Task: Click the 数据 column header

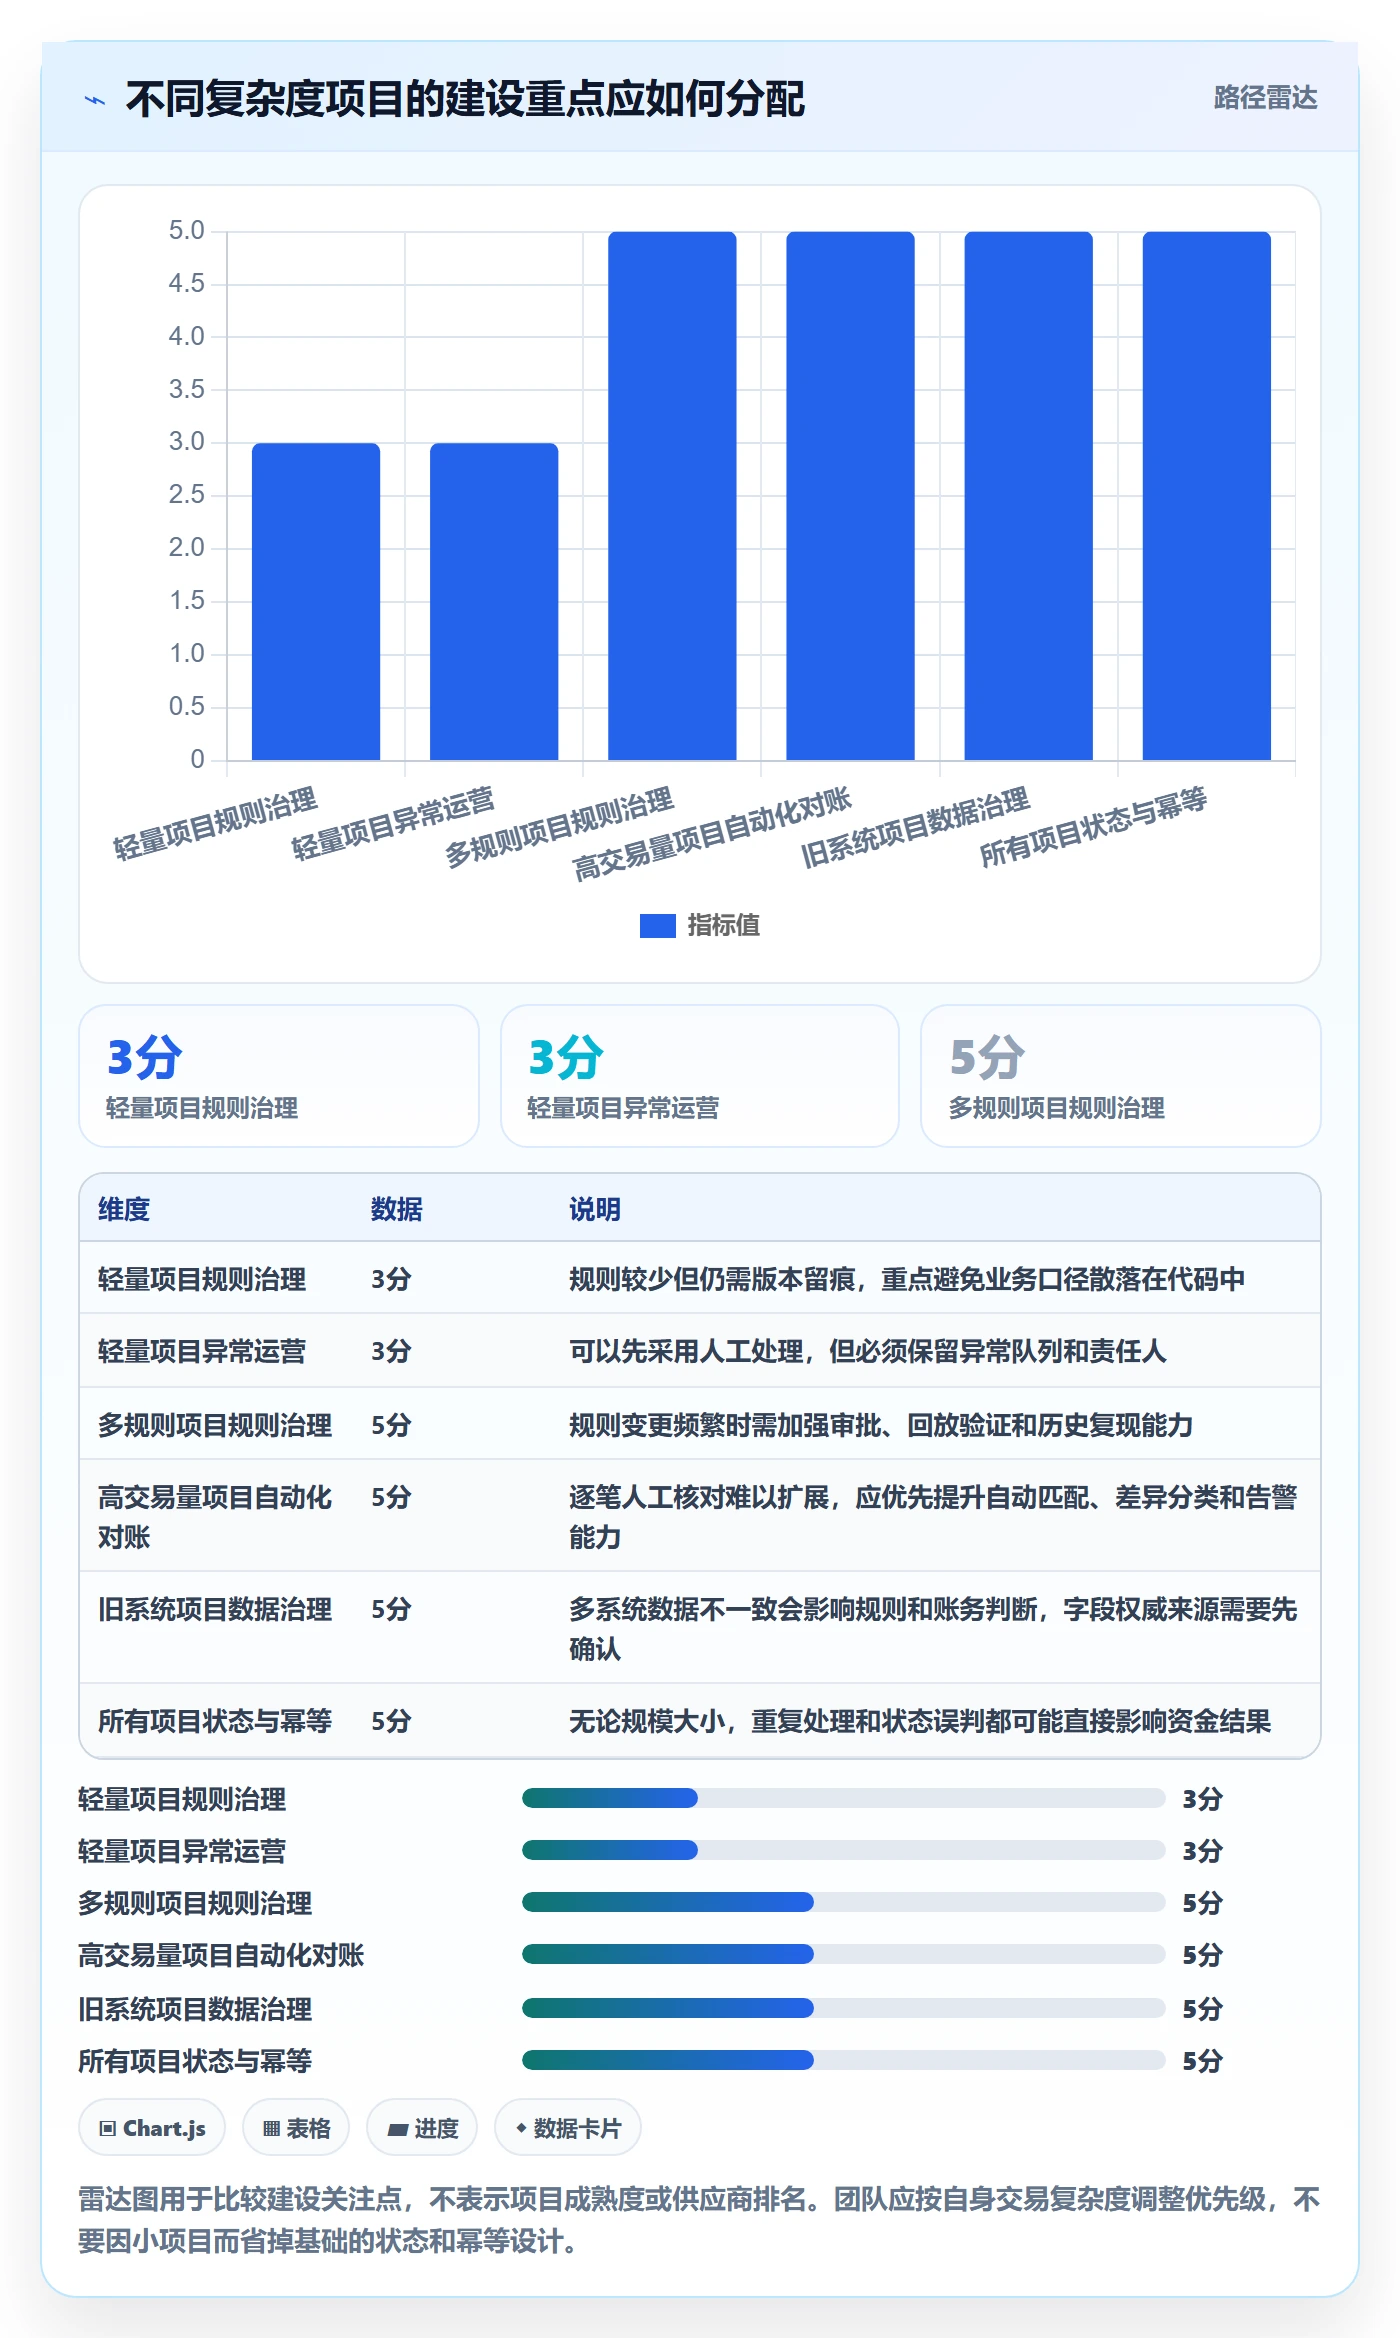Action: (397, 1210)
